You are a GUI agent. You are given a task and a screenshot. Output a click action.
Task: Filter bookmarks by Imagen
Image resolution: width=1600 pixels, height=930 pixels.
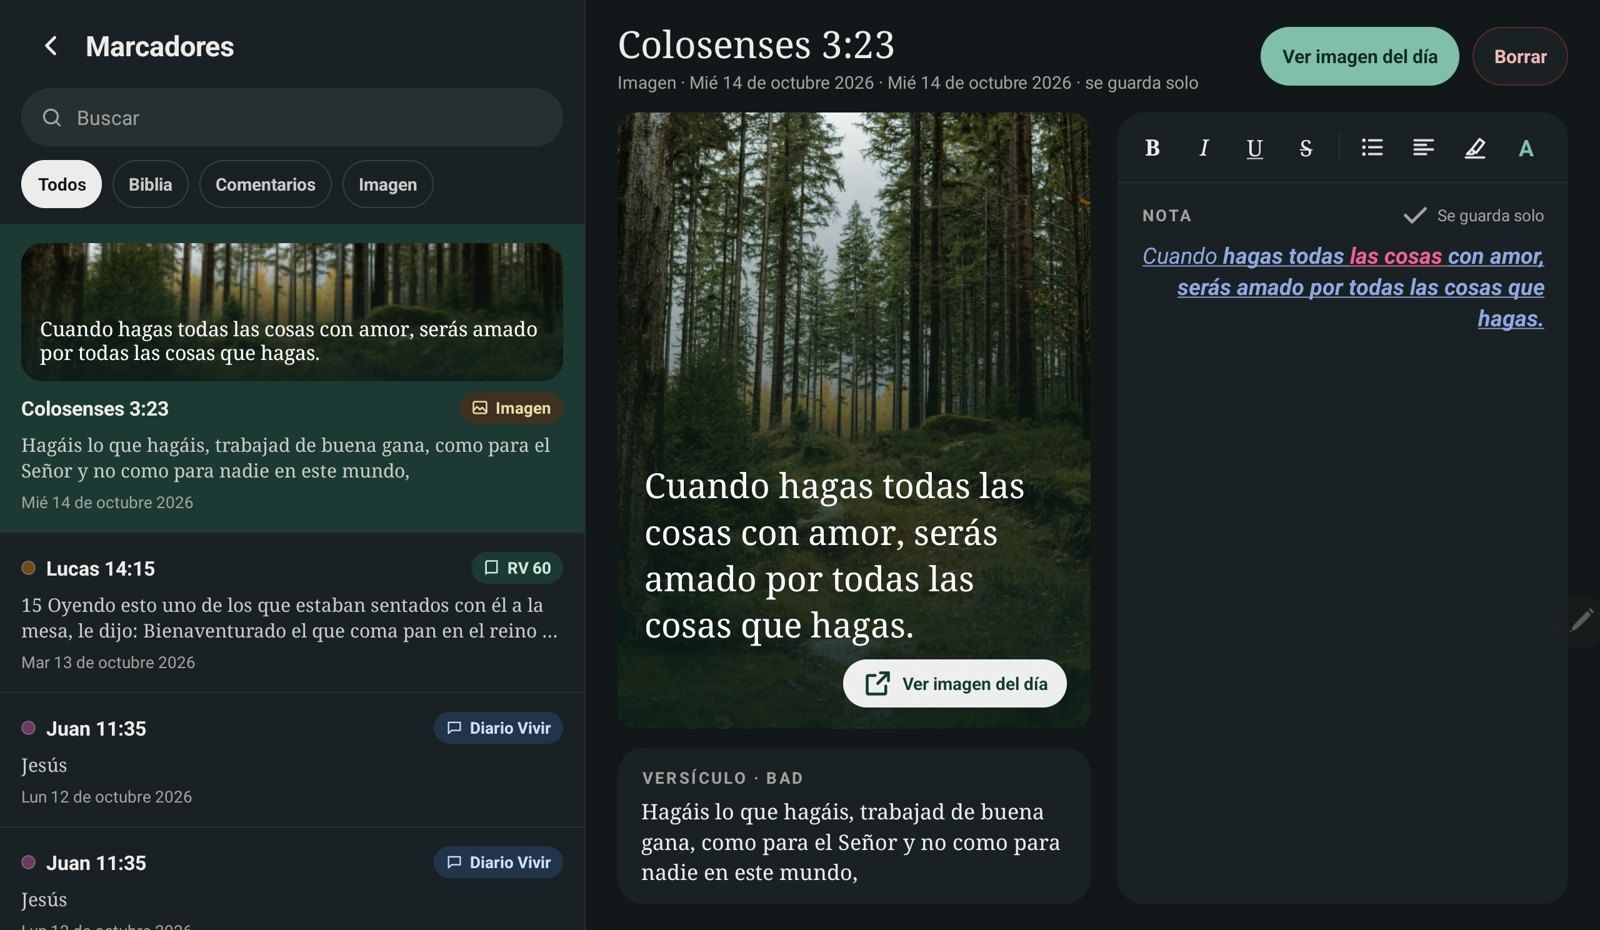(388, 184)
